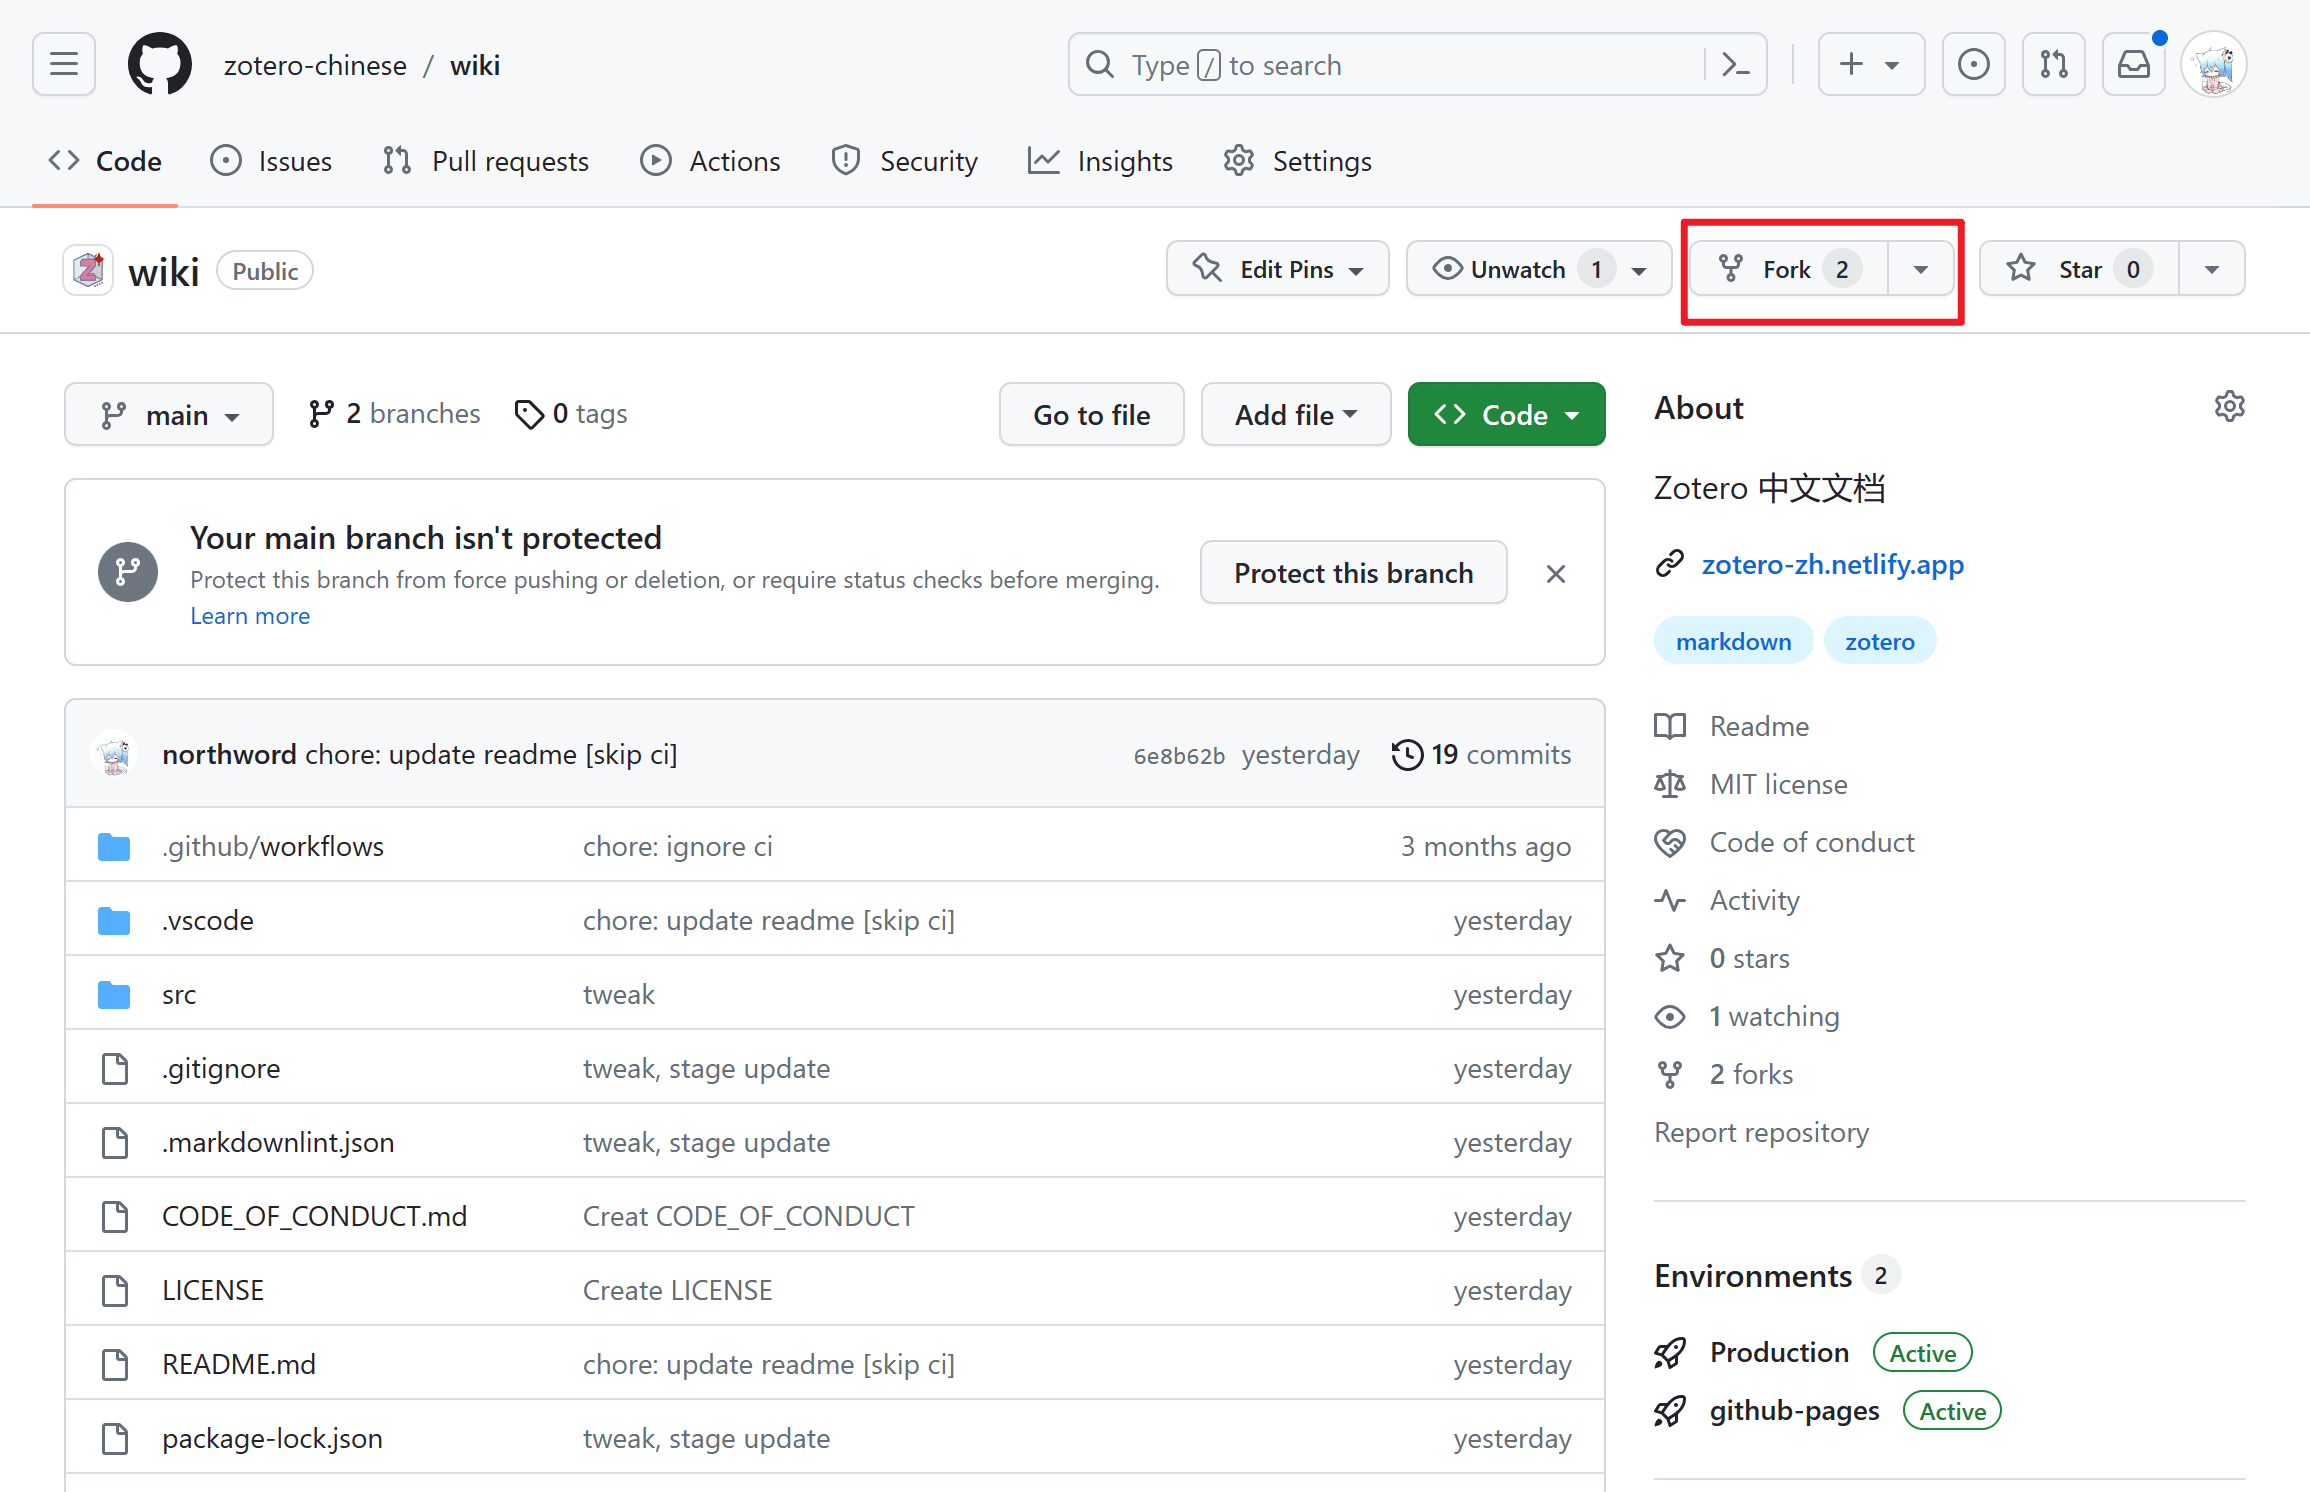Click the search input field
Screen dimensions: 2310x1492
coord(1400,65)
